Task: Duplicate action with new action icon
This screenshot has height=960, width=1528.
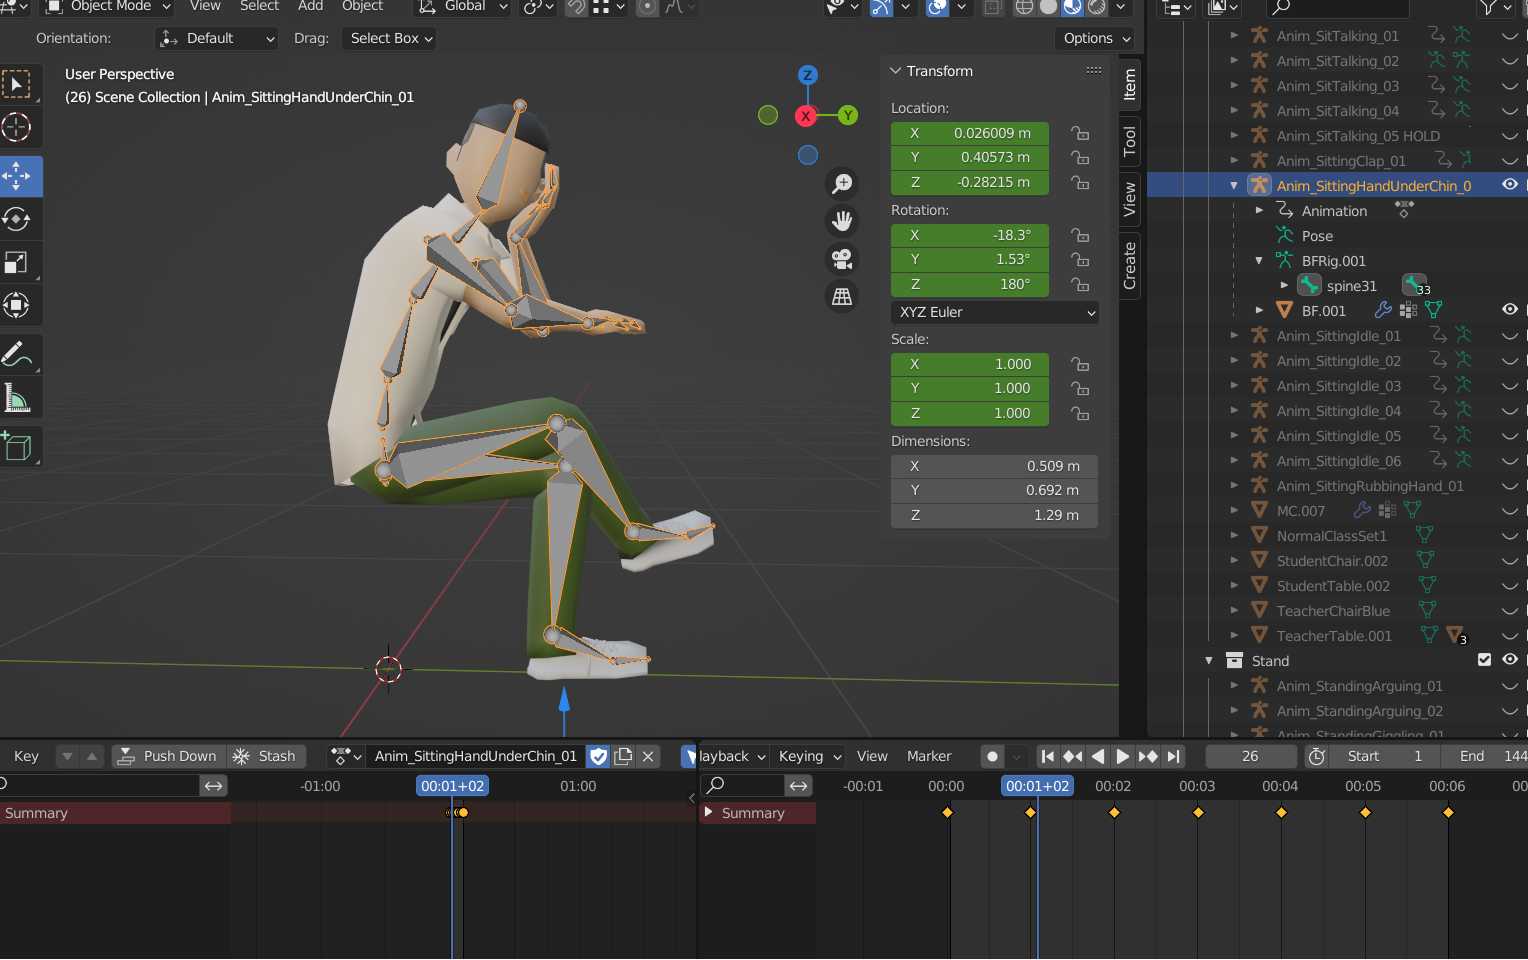Action: (x=623, y=756)
